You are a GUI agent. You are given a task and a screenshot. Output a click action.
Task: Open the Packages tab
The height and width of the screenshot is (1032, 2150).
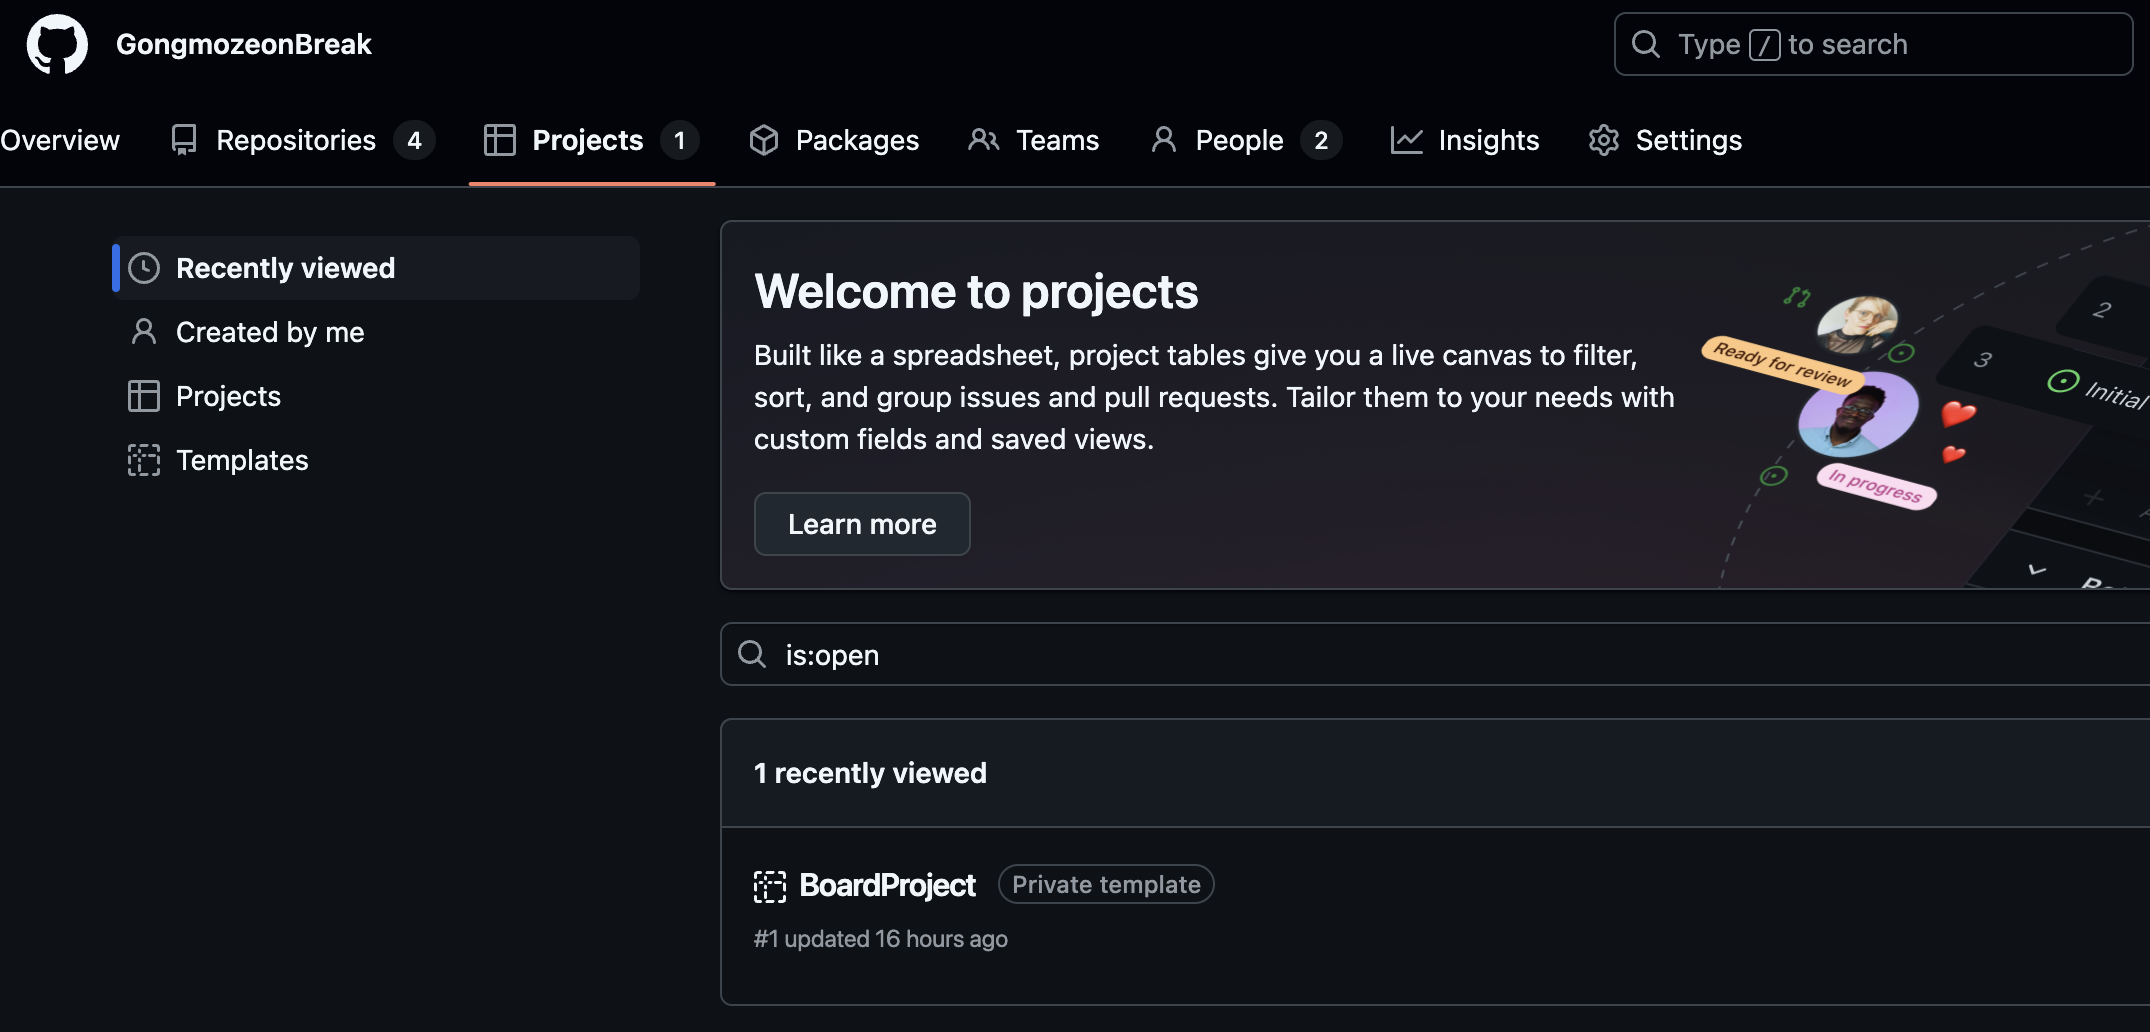(x=833, y=140)
